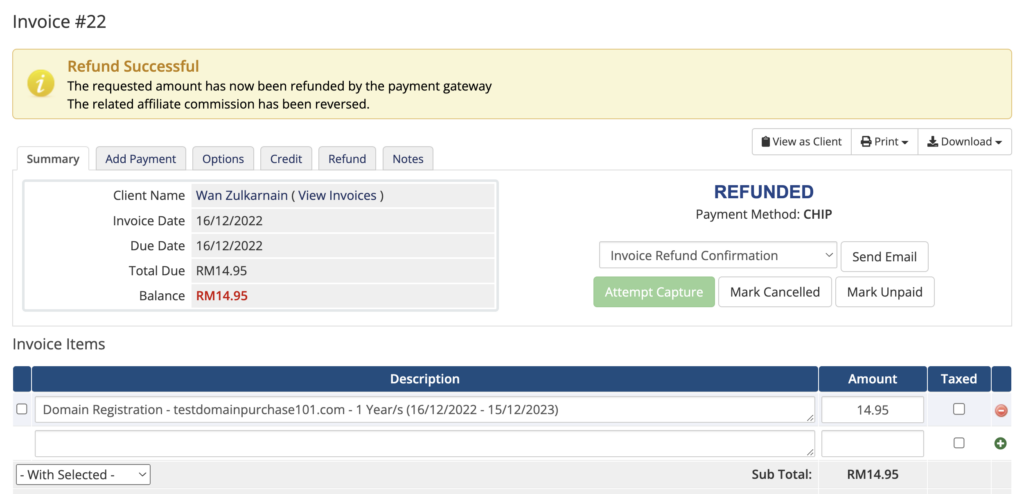Image resolution: width=1024 pixels, height=494 pixels.
Task: Click the green add line item icon
Action: pos(1000,444)
